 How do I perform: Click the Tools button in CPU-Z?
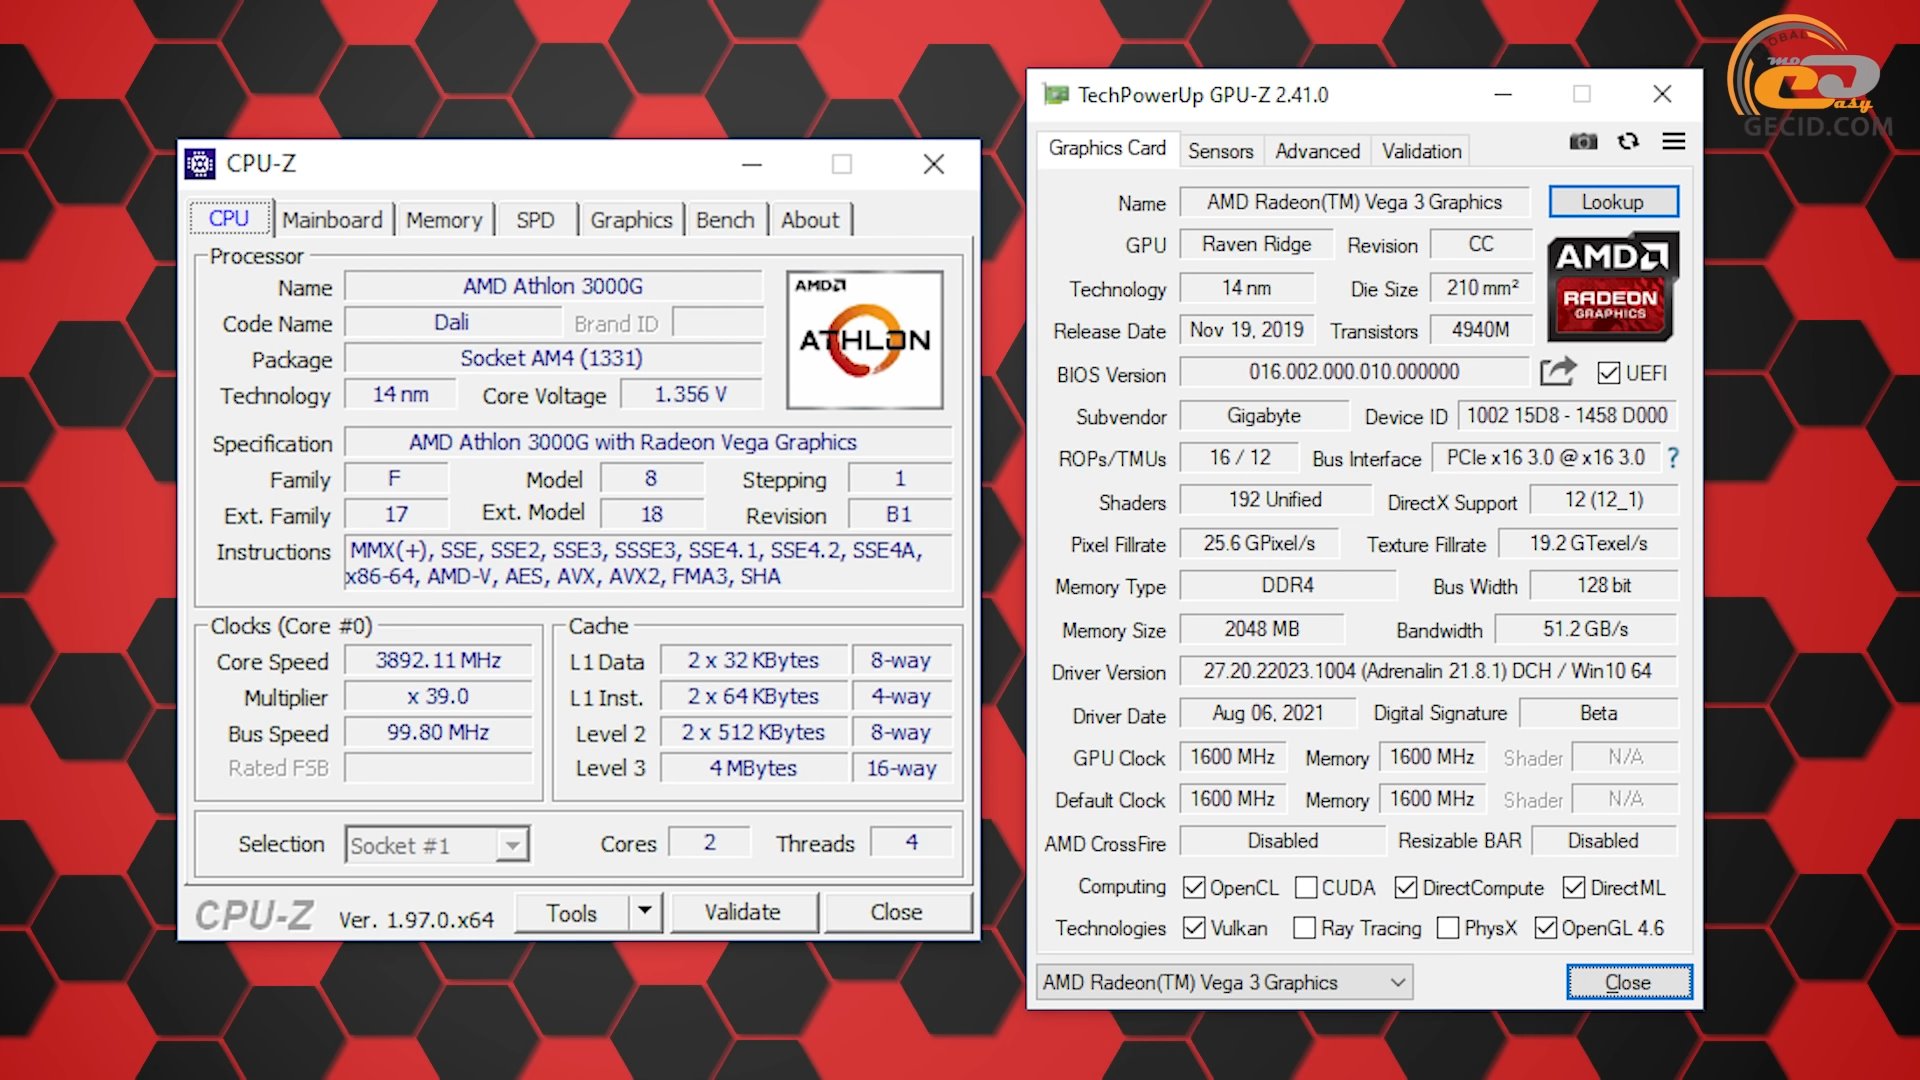coord(572,912)
